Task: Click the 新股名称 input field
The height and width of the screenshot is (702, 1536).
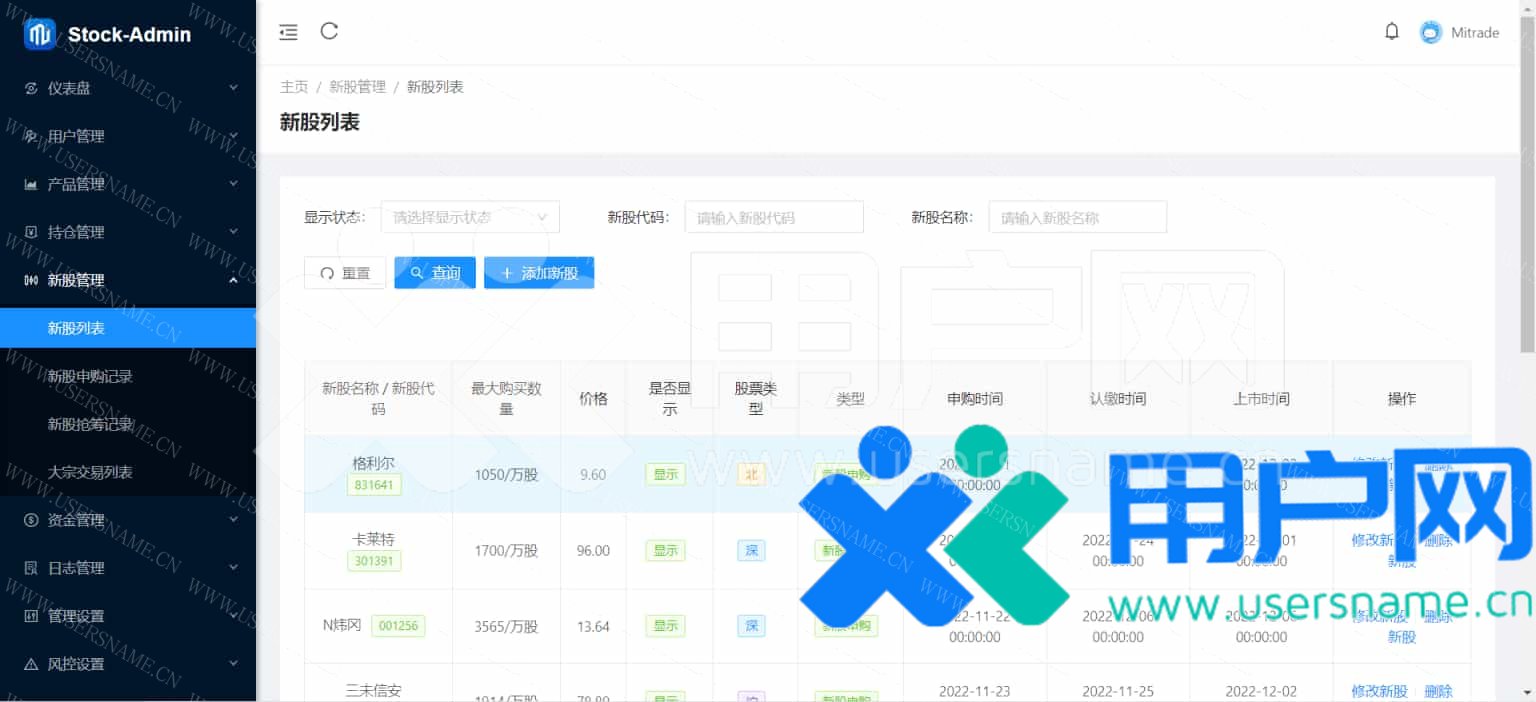Action: click(1077, 217)
